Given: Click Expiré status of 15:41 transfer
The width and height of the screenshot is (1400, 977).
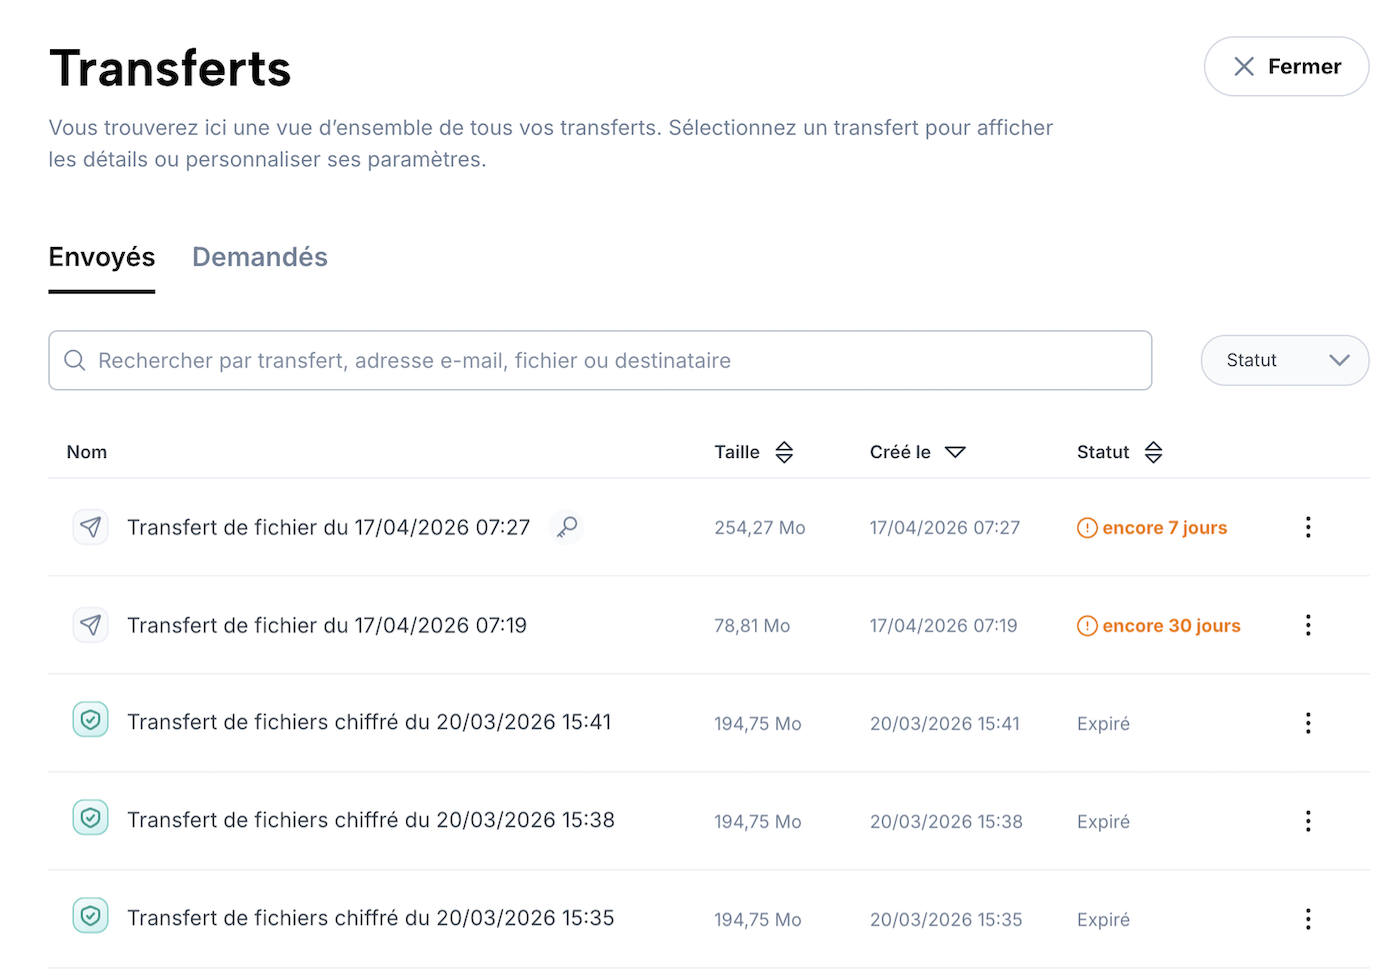Looking at the screenshot, I should tap(1104, 724).
